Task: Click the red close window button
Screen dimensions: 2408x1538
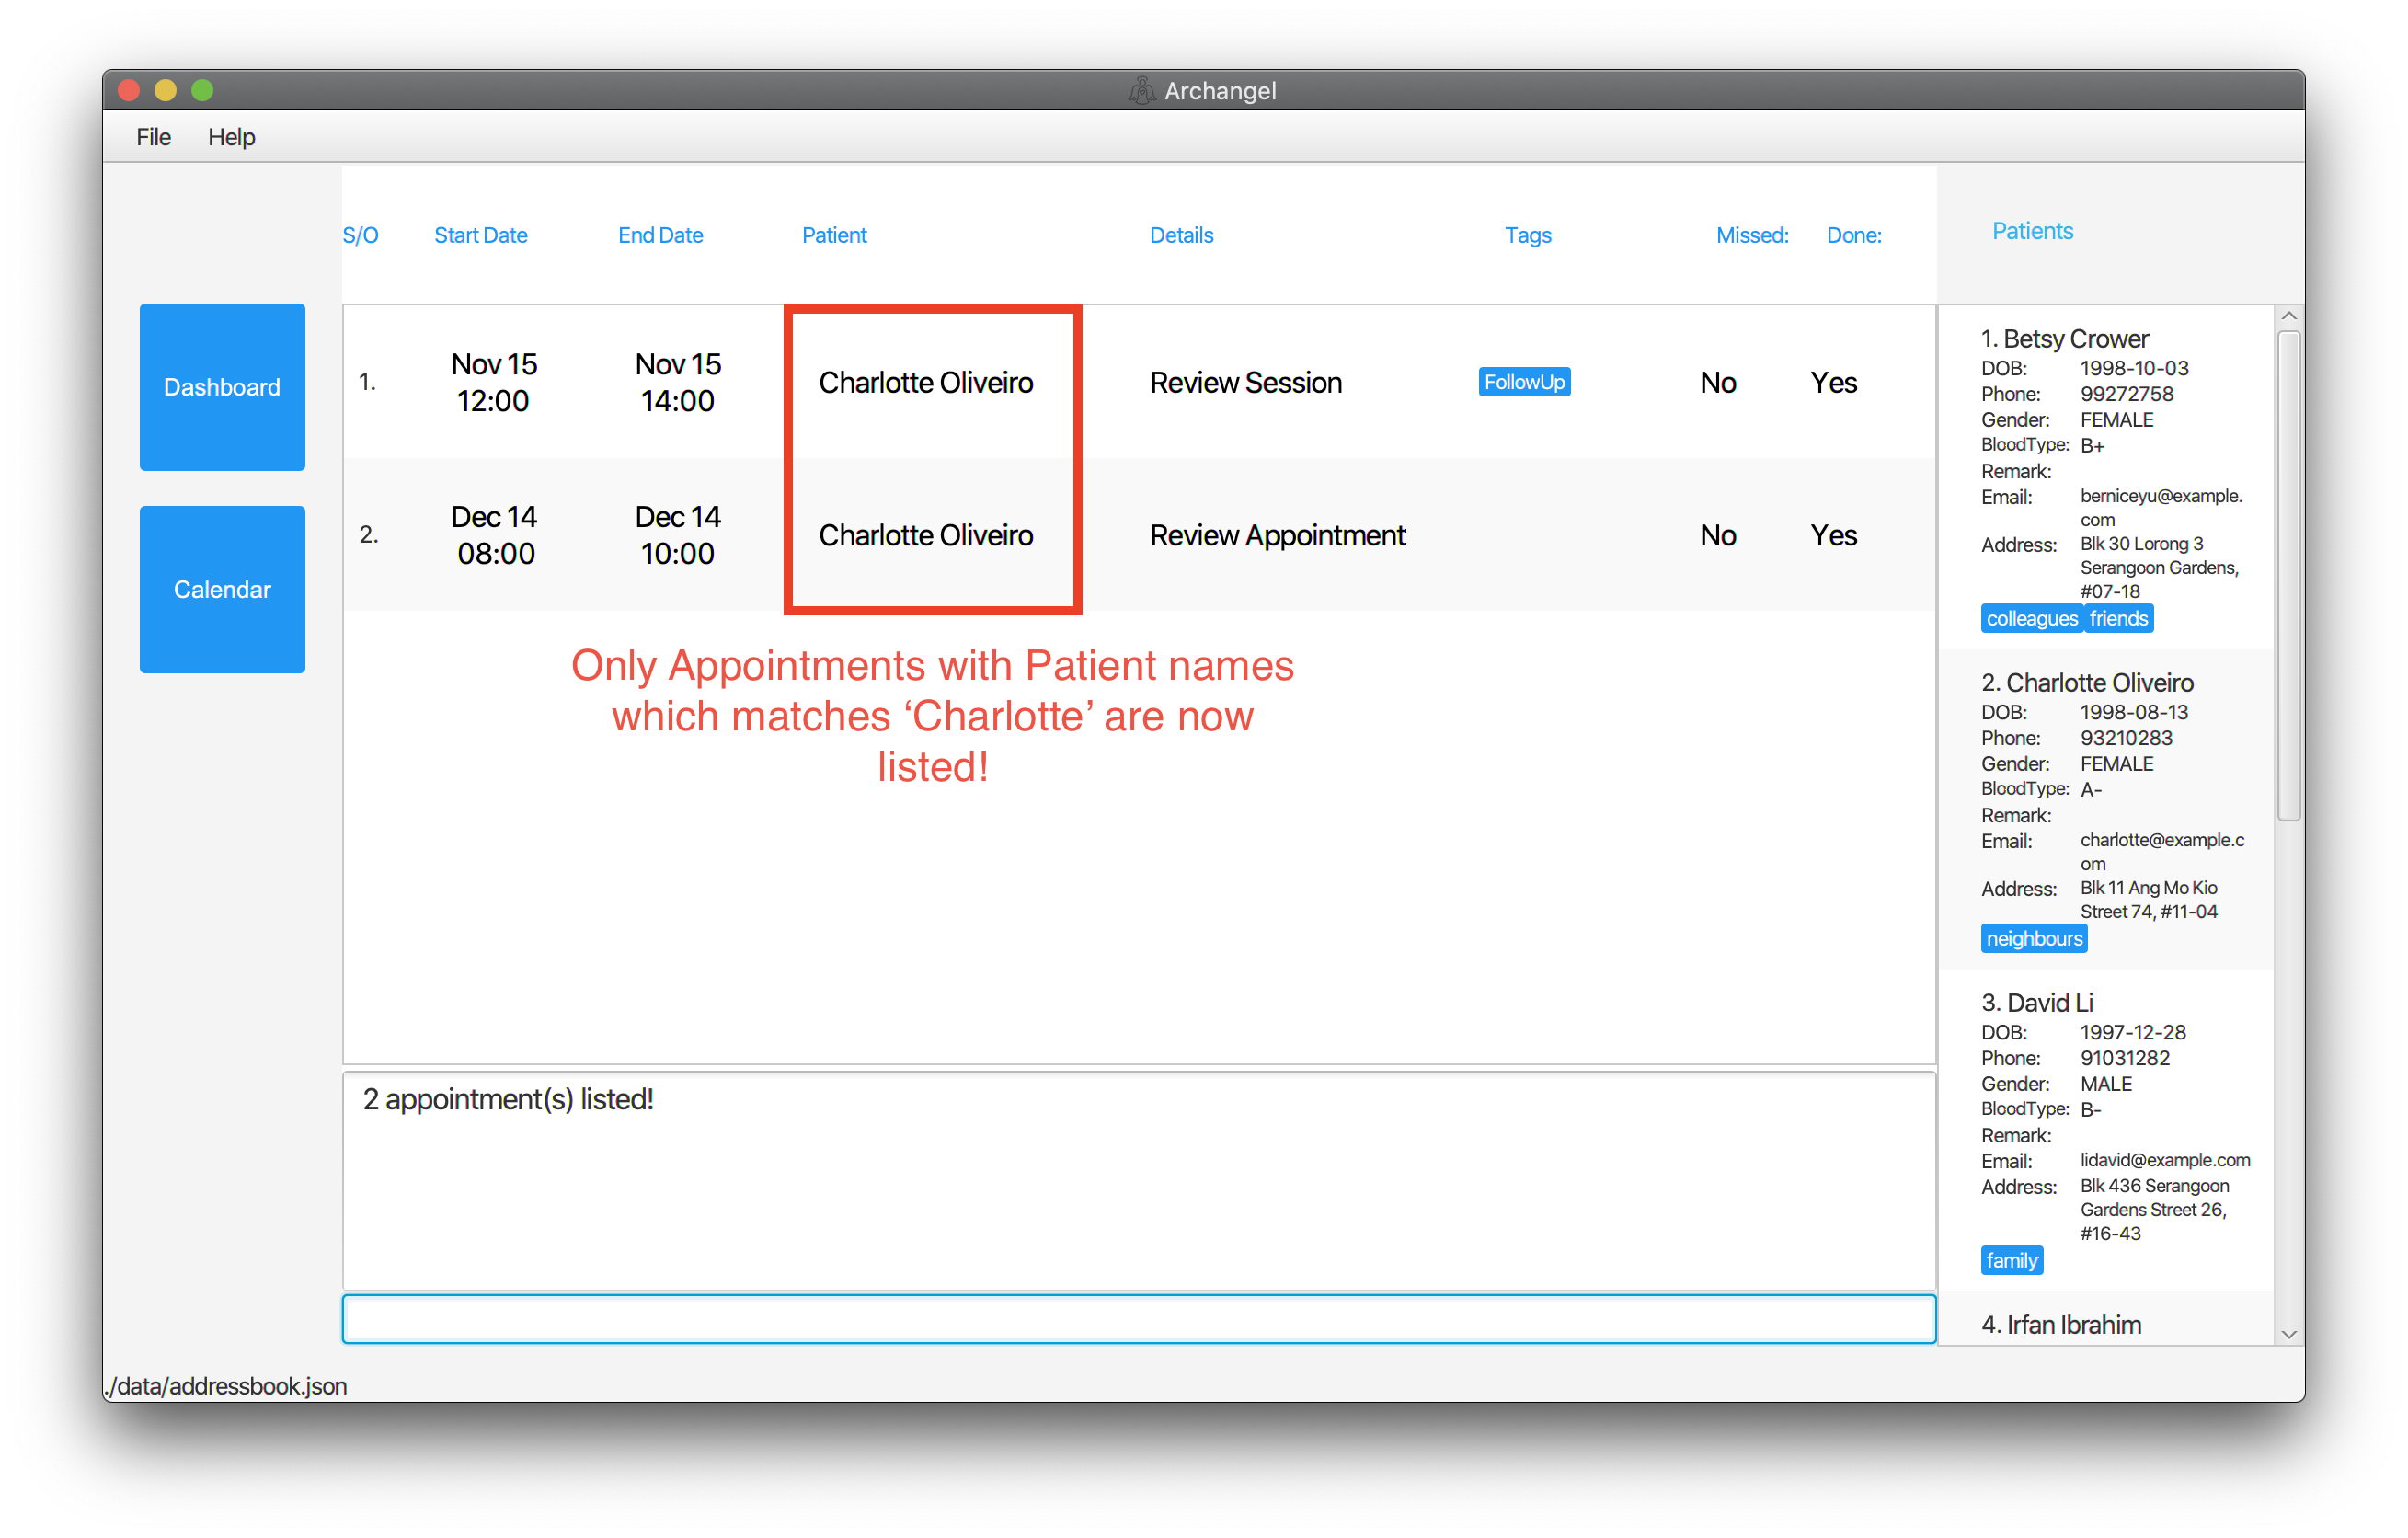Action: pyautogui.click(x=129, y=91)
